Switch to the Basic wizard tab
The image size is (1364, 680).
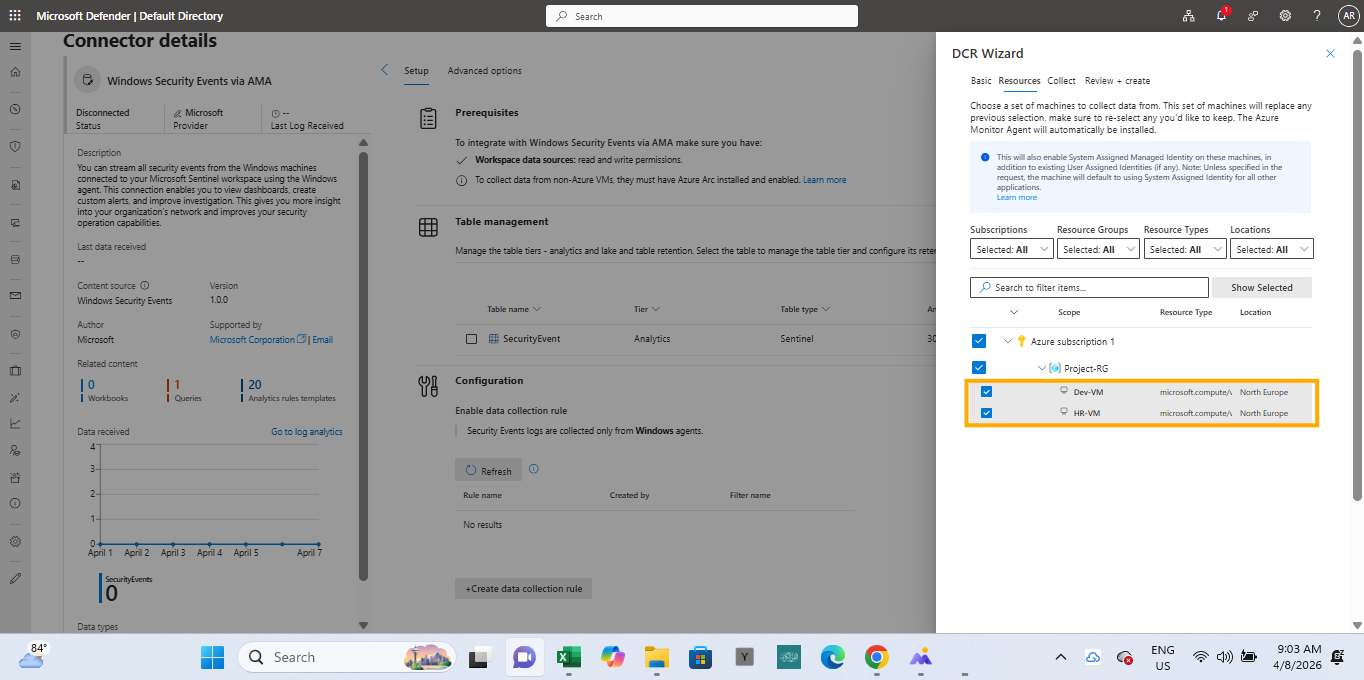(x=981, y=81)
